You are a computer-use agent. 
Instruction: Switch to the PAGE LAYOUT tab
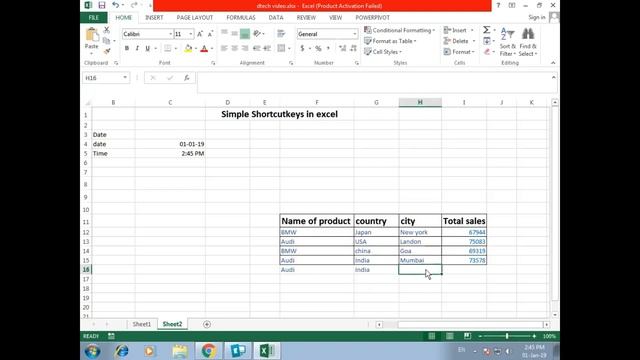(x=195, y=18)
